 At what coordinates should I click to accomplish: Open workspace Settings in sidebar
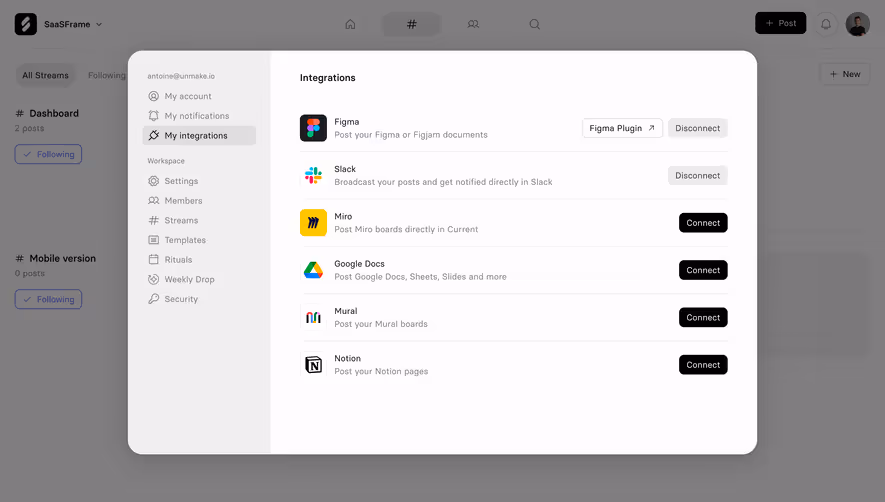pos(199,181)
